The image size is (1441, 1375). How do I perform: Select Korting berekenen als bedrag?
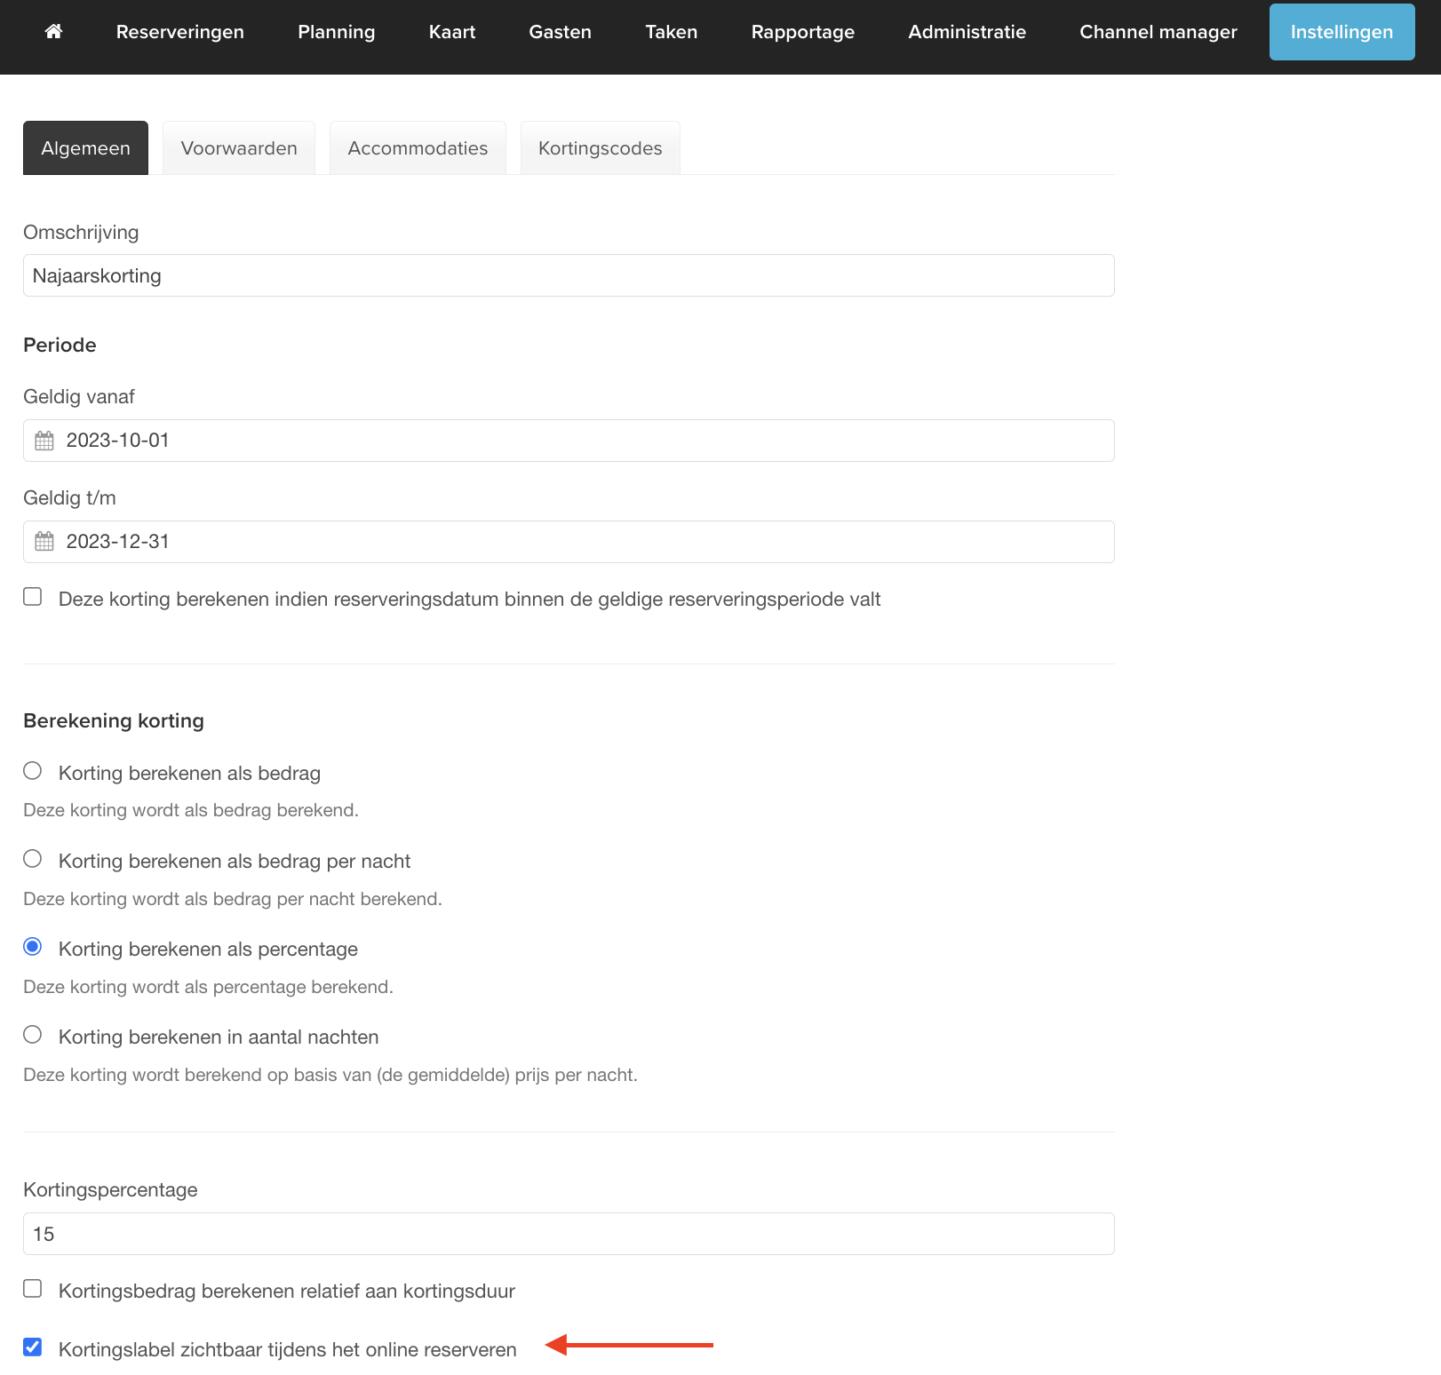[x=33, y=771]
